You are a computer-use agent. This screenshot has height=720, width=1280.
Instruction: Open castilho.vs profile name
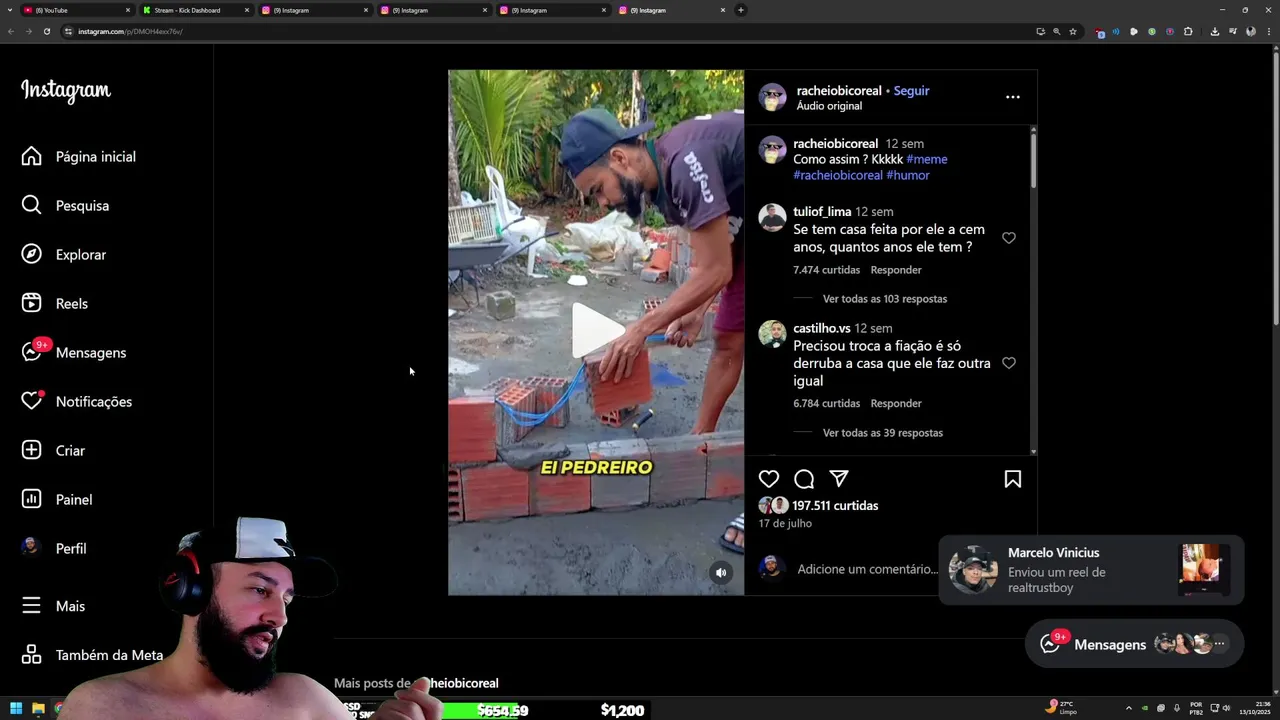pos(822,328)
